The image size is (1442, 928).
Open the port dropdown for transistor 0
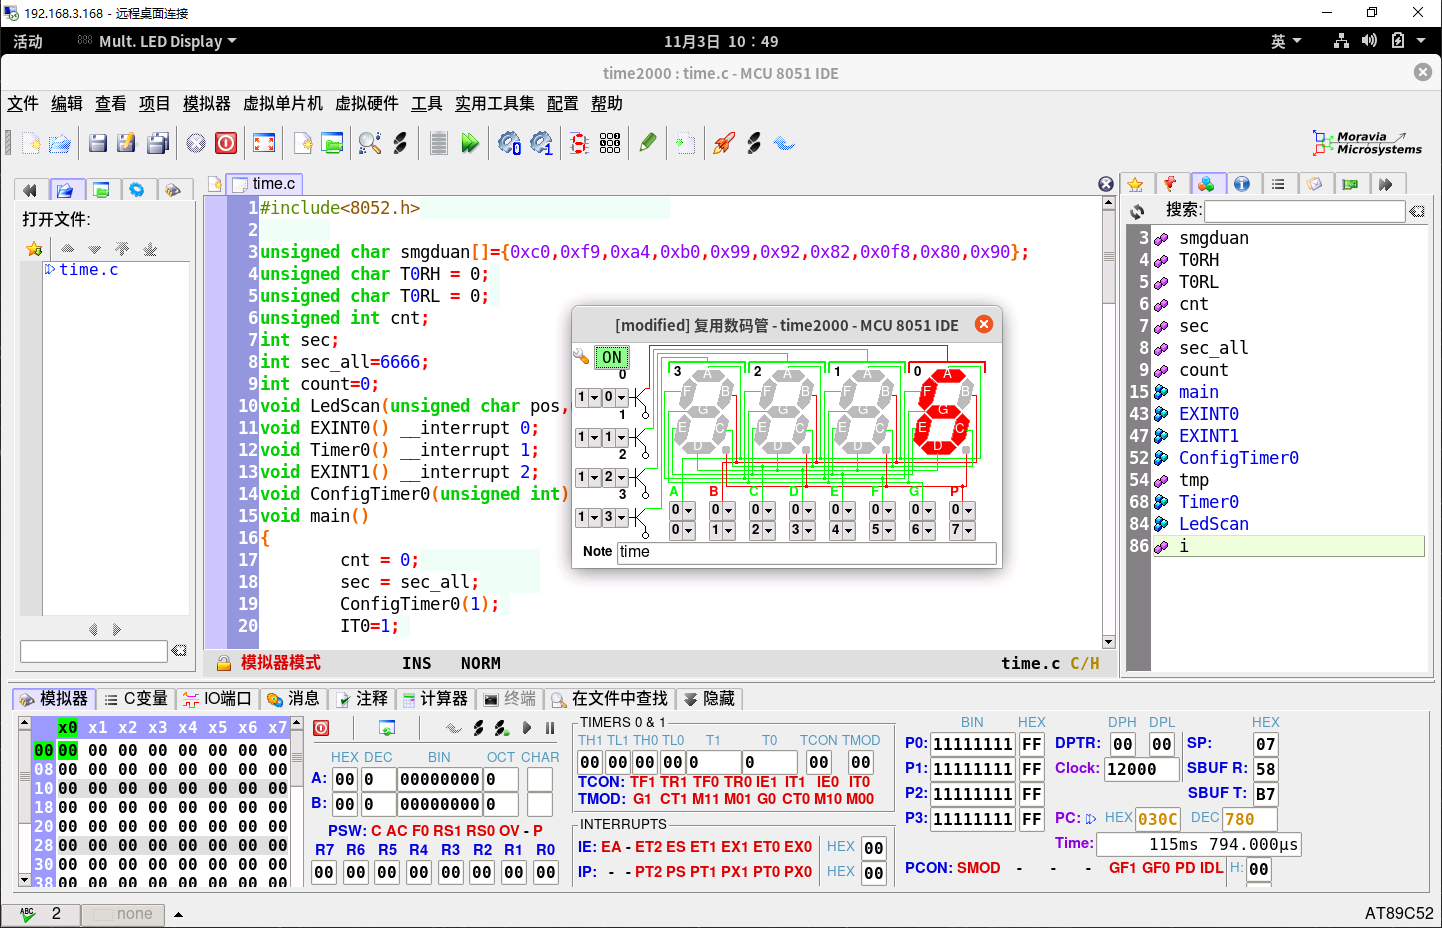pyautogui.click(x=587, y=397)
